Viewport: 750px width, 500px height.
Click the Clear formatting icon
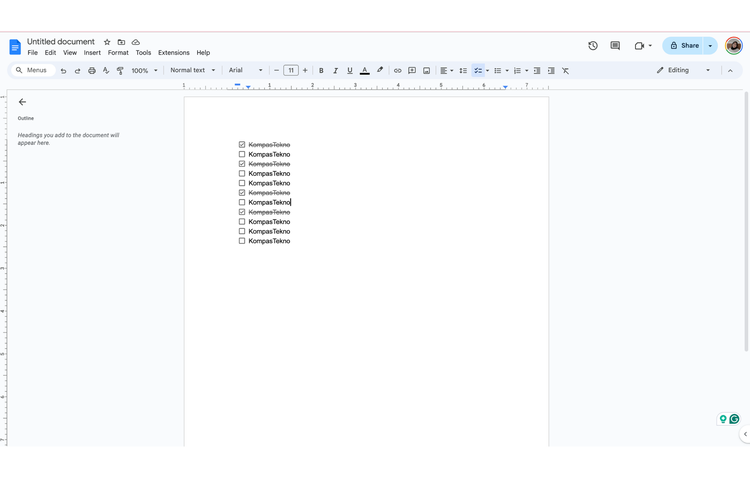click(565, 71)
